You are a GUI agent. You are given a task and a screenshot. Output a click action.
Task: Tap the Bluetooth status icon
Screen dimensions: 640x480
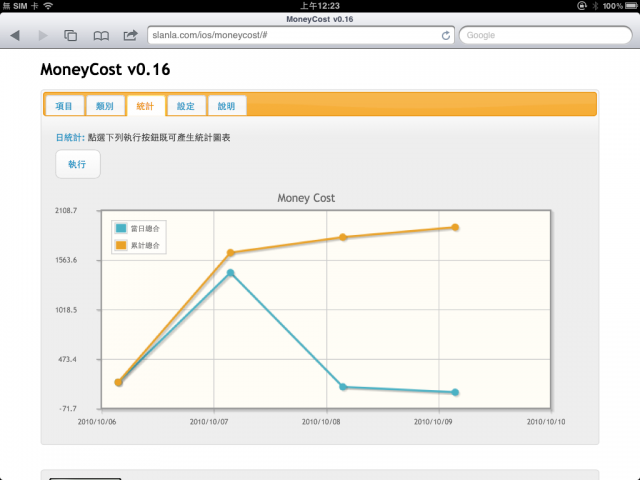click(x=595, y=6)
